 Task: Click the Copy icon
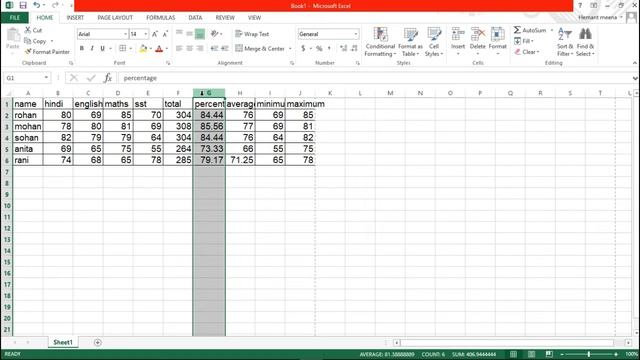[x=28, y=41]
